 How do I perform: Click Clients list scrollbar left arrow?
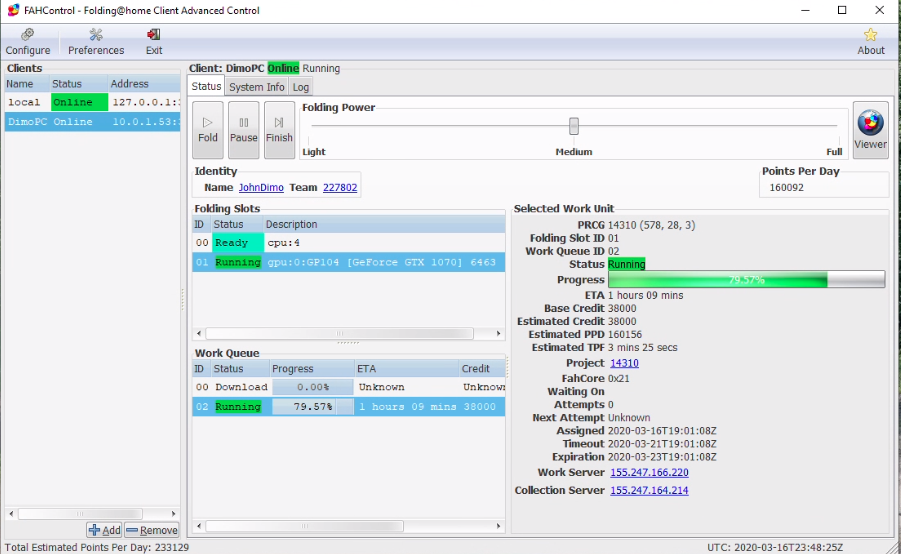tap(11, 513)
